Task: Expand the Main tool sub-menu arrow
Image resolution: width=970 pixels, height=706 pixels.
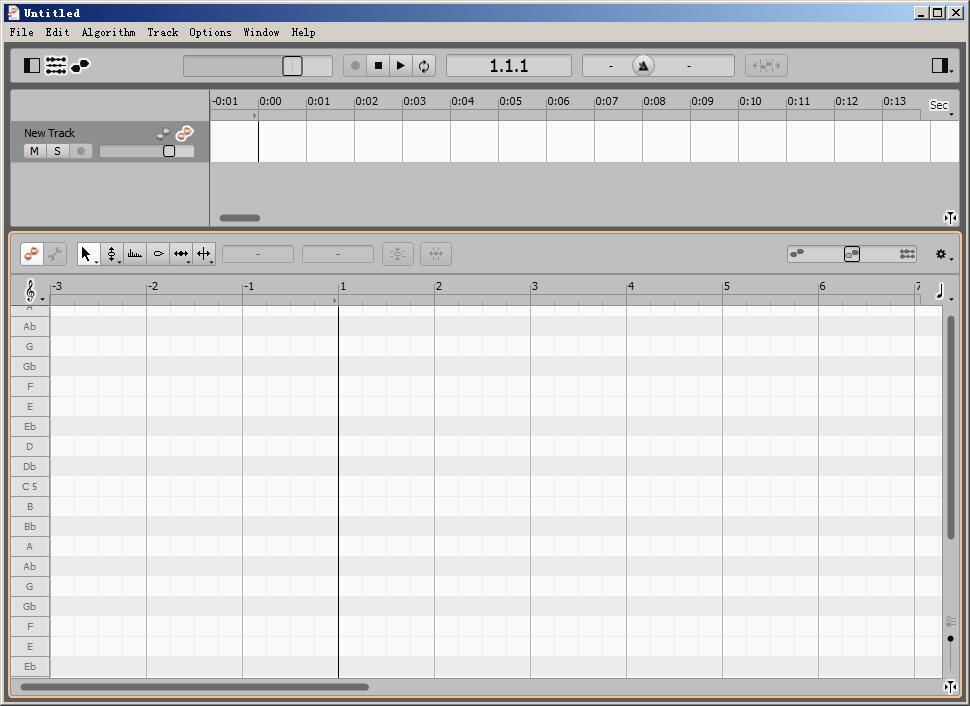Action: tap(97, 262)
